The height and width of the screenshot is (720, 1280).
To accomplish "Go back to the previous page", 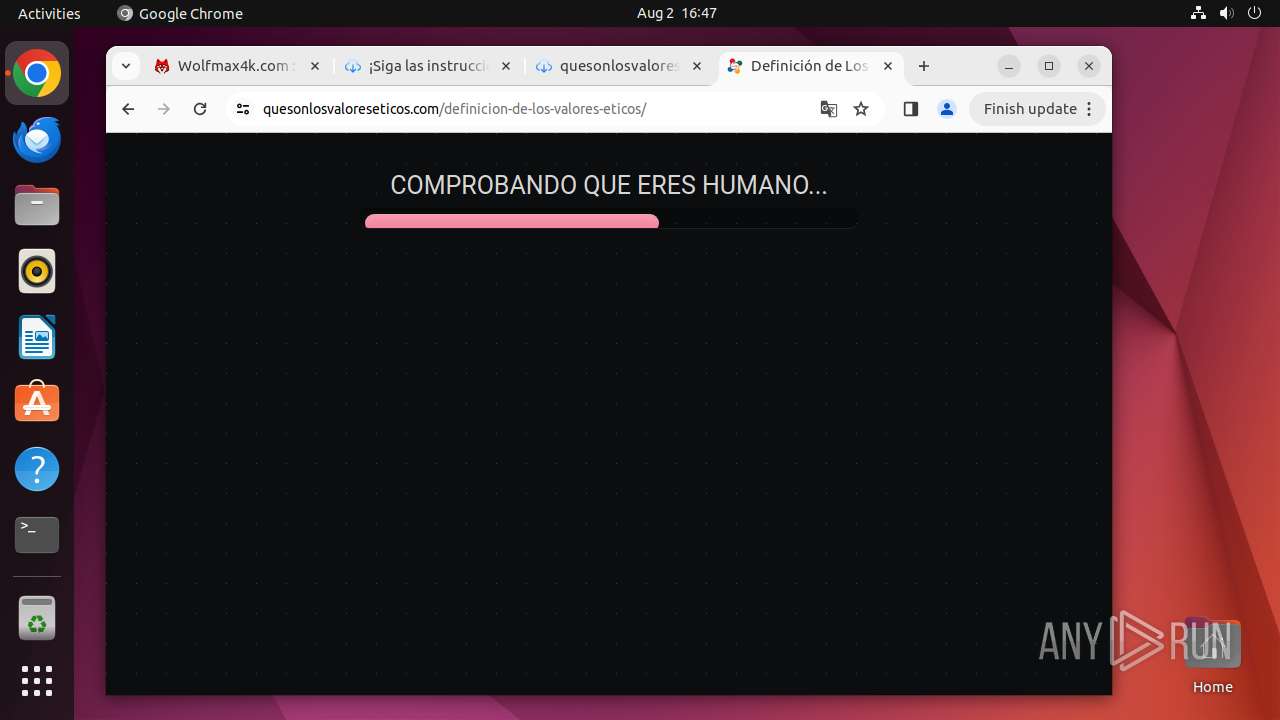I will click(x=128, y=109).
